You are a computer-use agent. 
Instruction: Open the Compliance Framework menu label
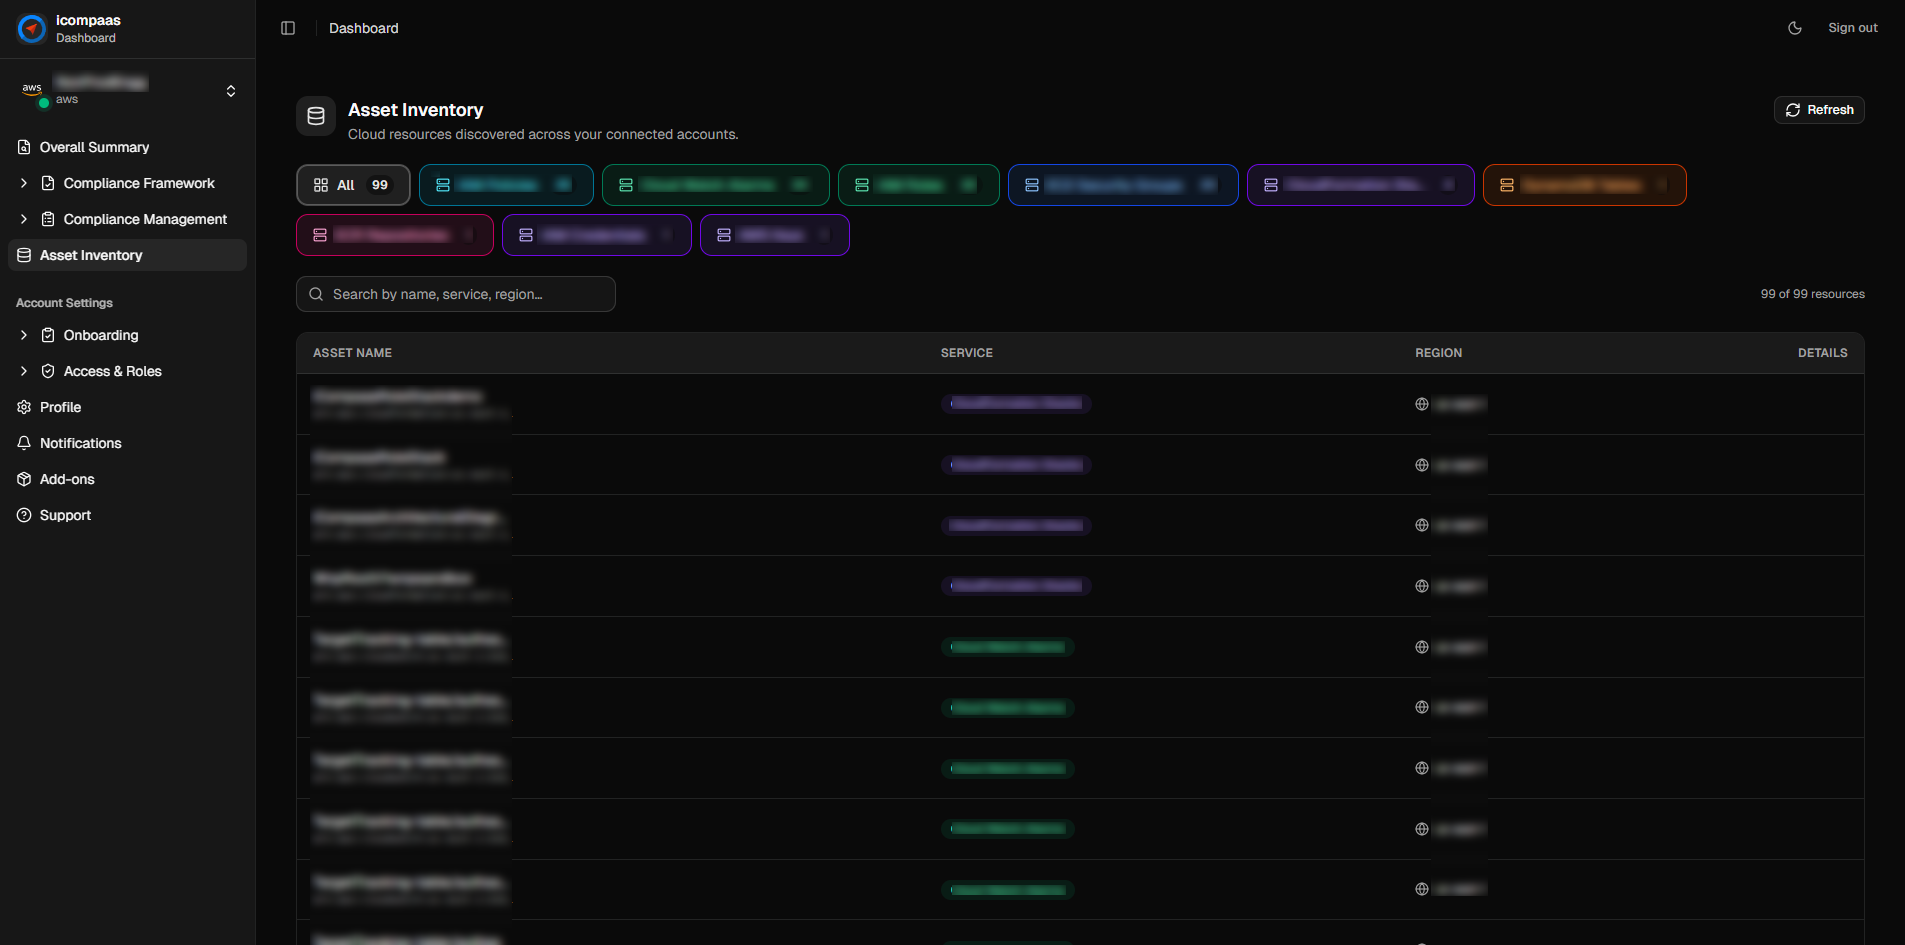139,183
